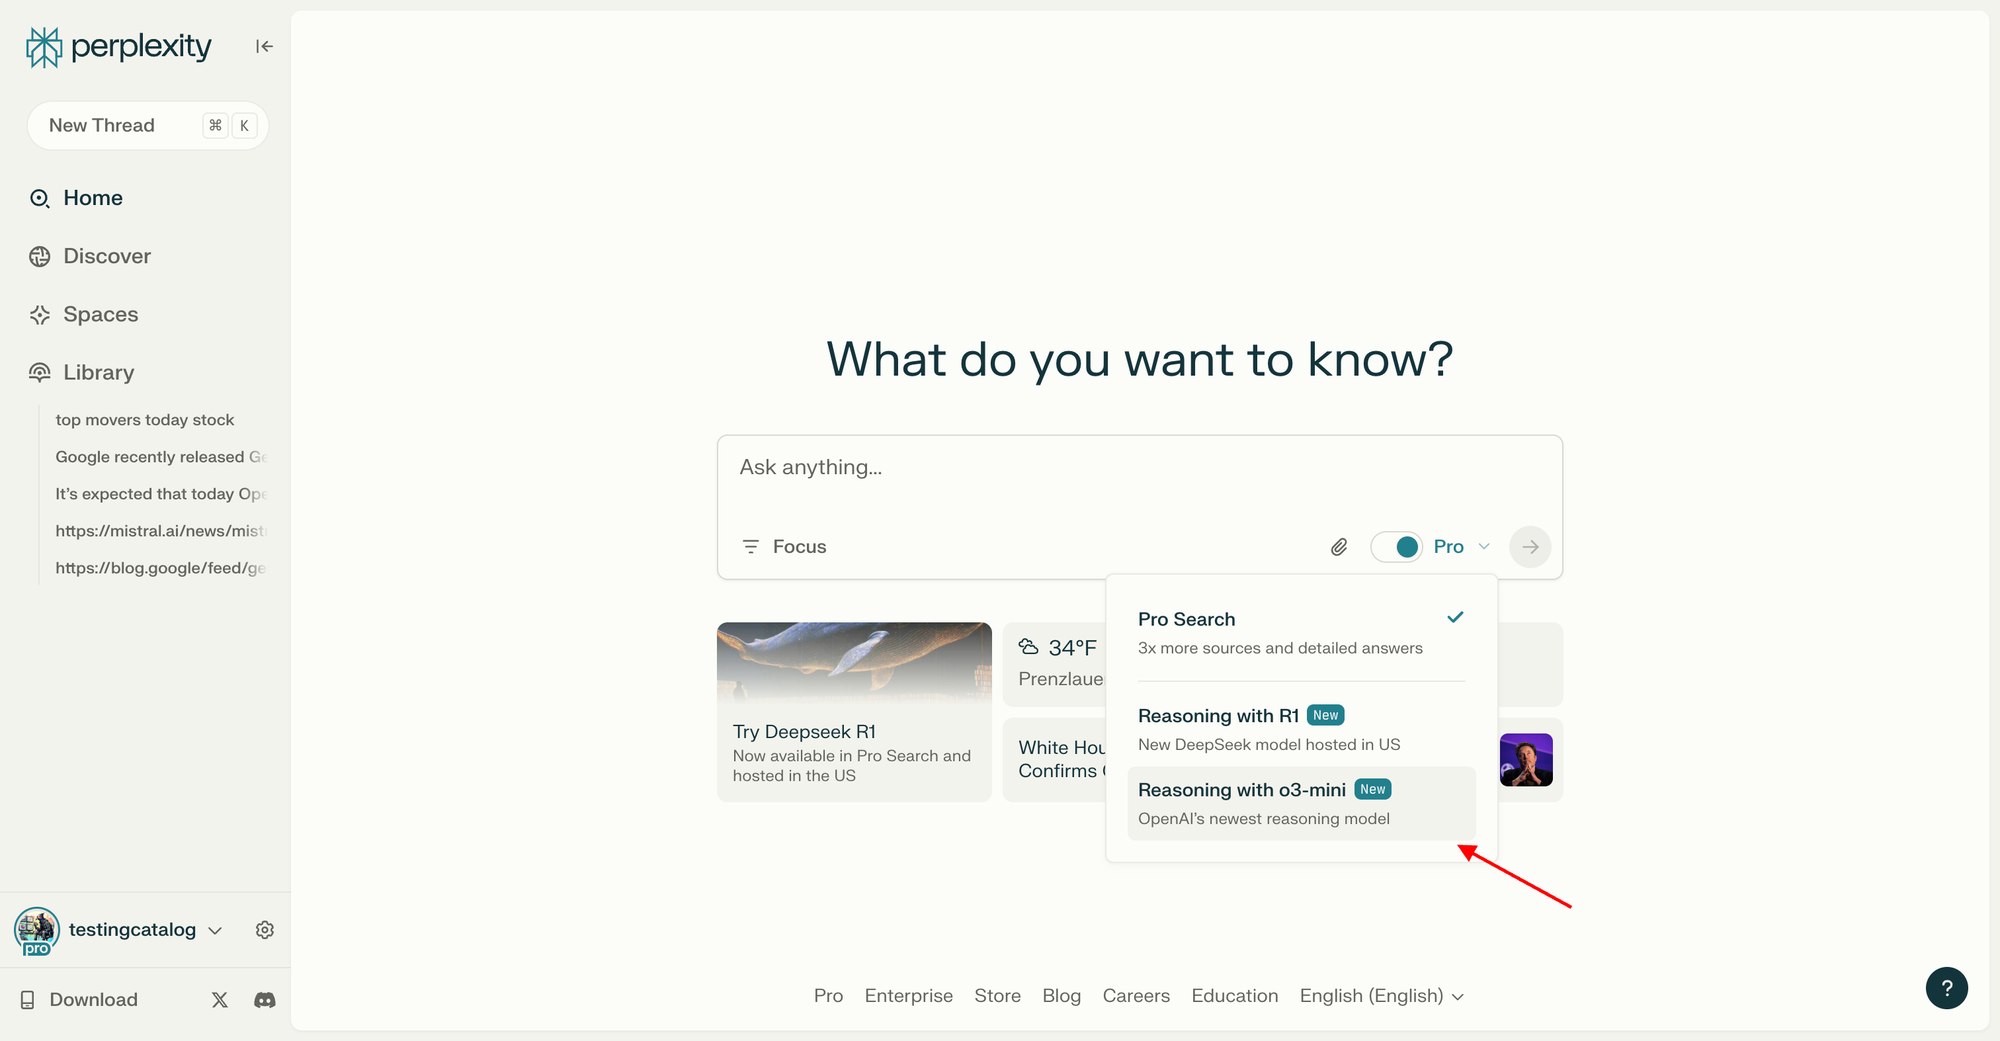Click the Library icon
Viewport: 2000px width, 1041px height.
pyautogui.click(x=40, y=372)
